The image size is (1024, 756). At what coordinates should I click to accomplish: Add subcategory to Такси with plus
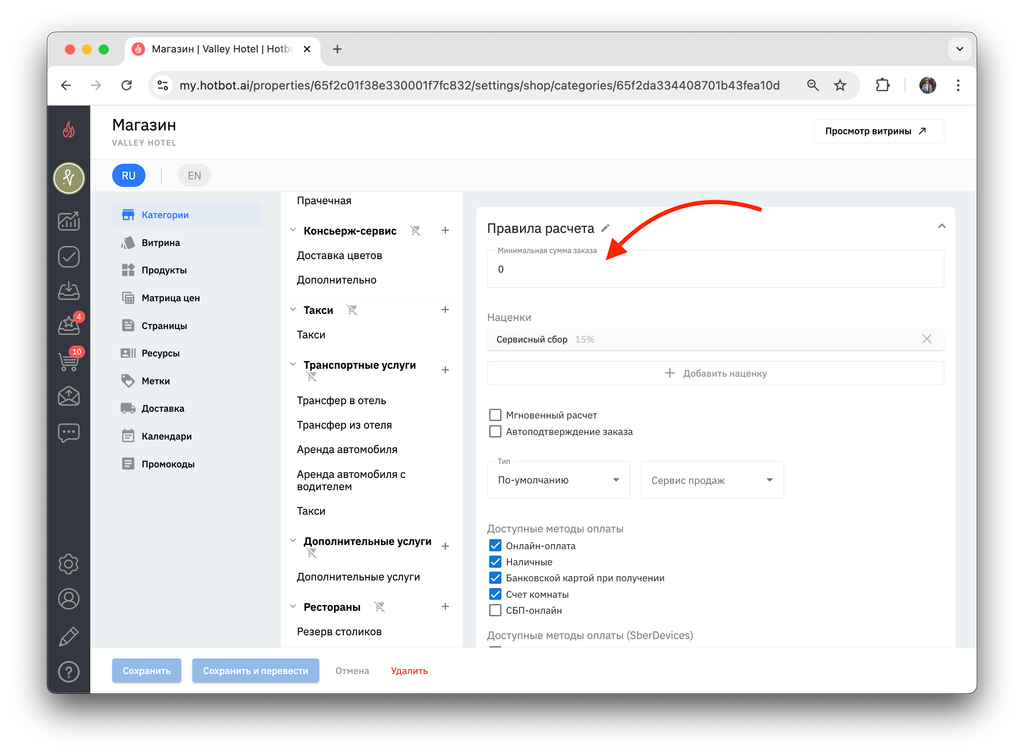tap(445, 309)
